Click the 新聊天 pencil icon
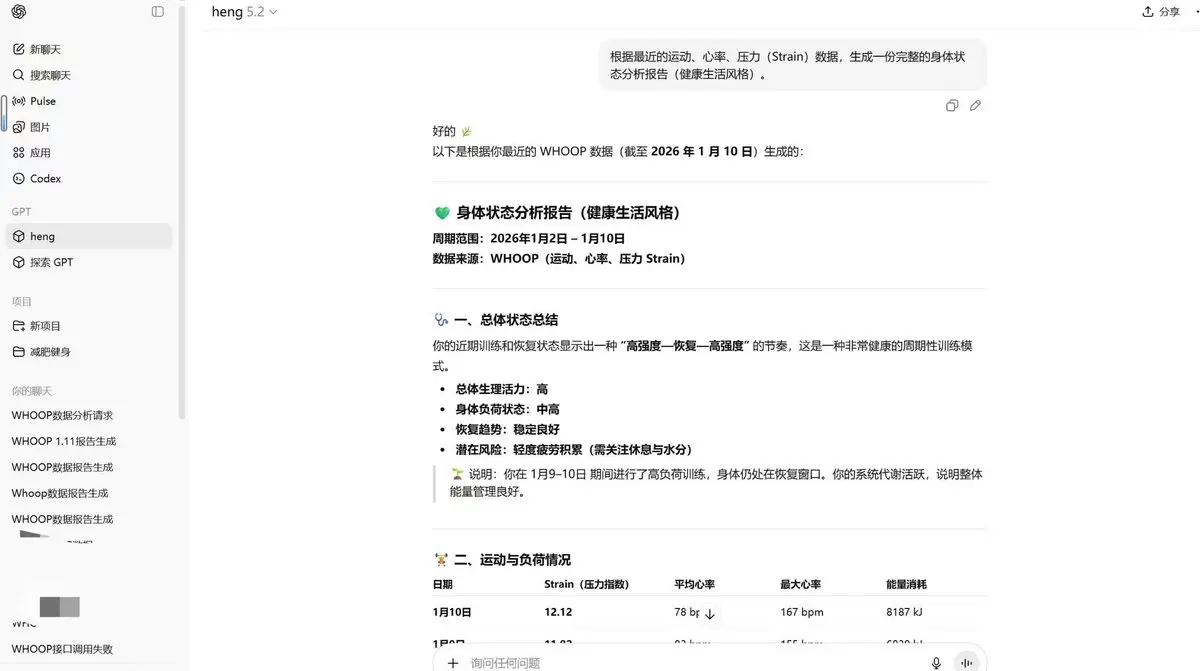This screenshot has height=671, width=1200. tap(18, 49)
